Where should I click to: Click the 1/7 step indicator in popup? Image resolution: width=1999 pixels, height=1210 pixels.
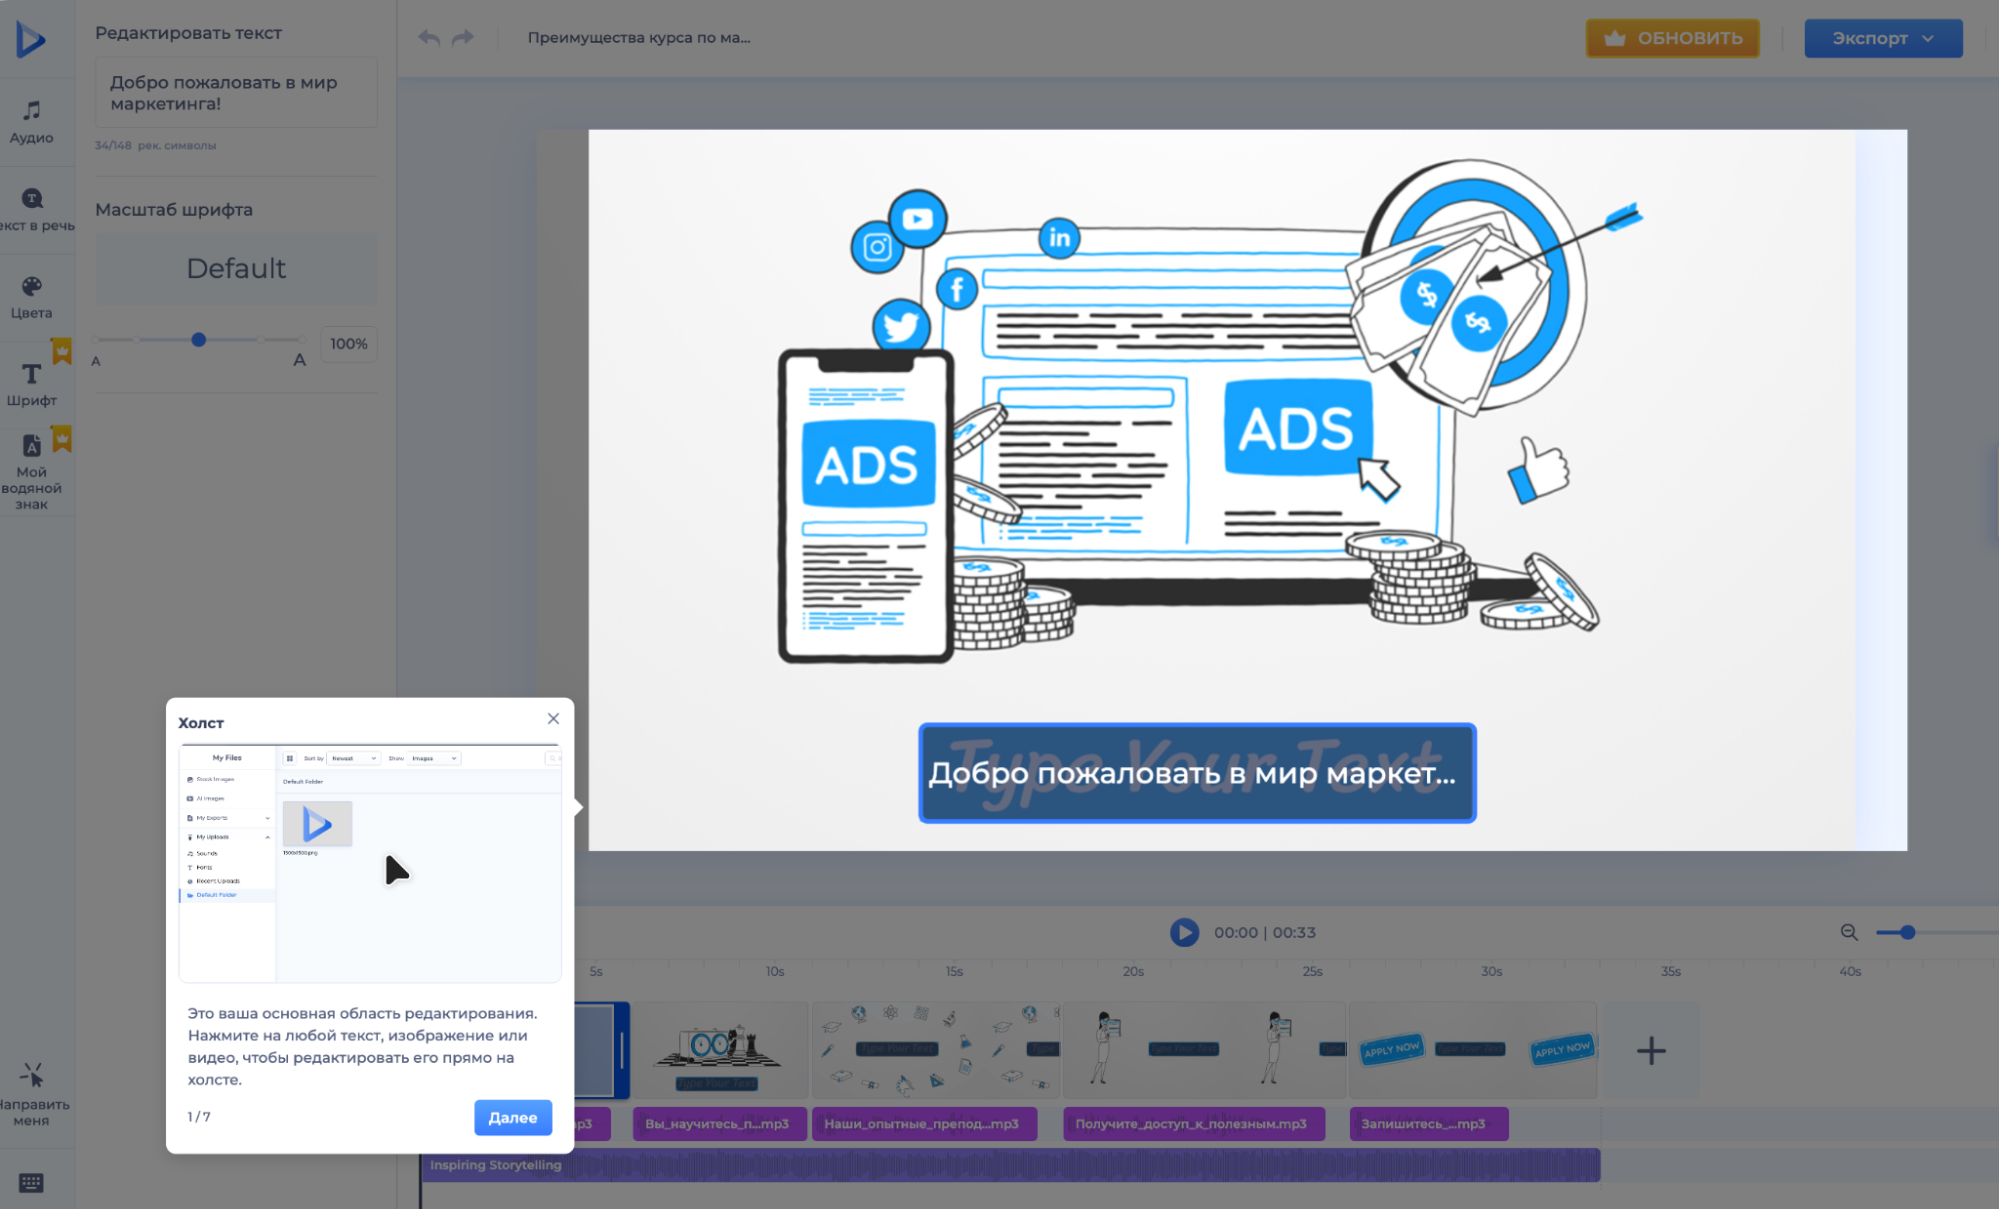[199, 1117]
